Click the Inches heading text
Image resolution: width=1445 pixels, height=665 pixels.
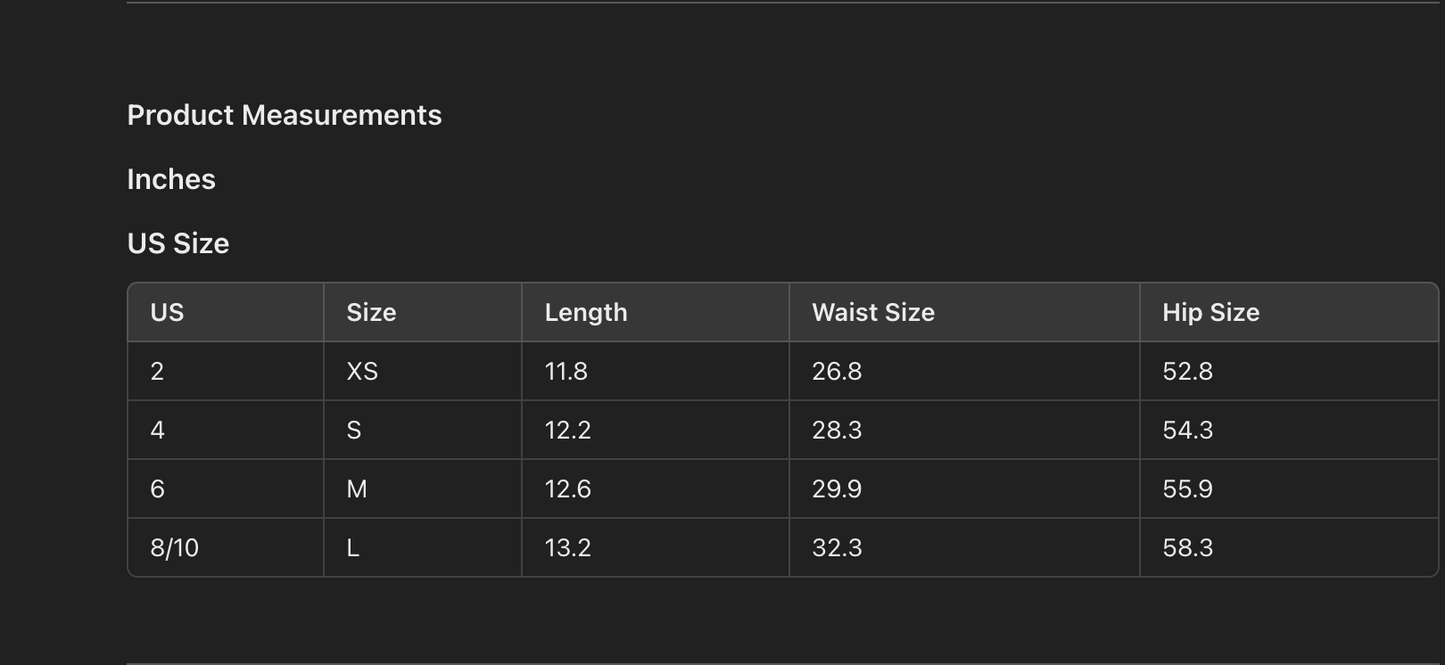(171, 179)
